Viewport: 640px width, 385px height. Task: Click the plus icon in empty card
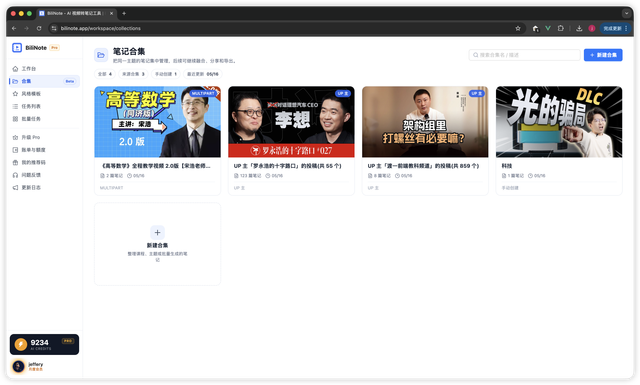pyautogui.click(x=158, y=232)
